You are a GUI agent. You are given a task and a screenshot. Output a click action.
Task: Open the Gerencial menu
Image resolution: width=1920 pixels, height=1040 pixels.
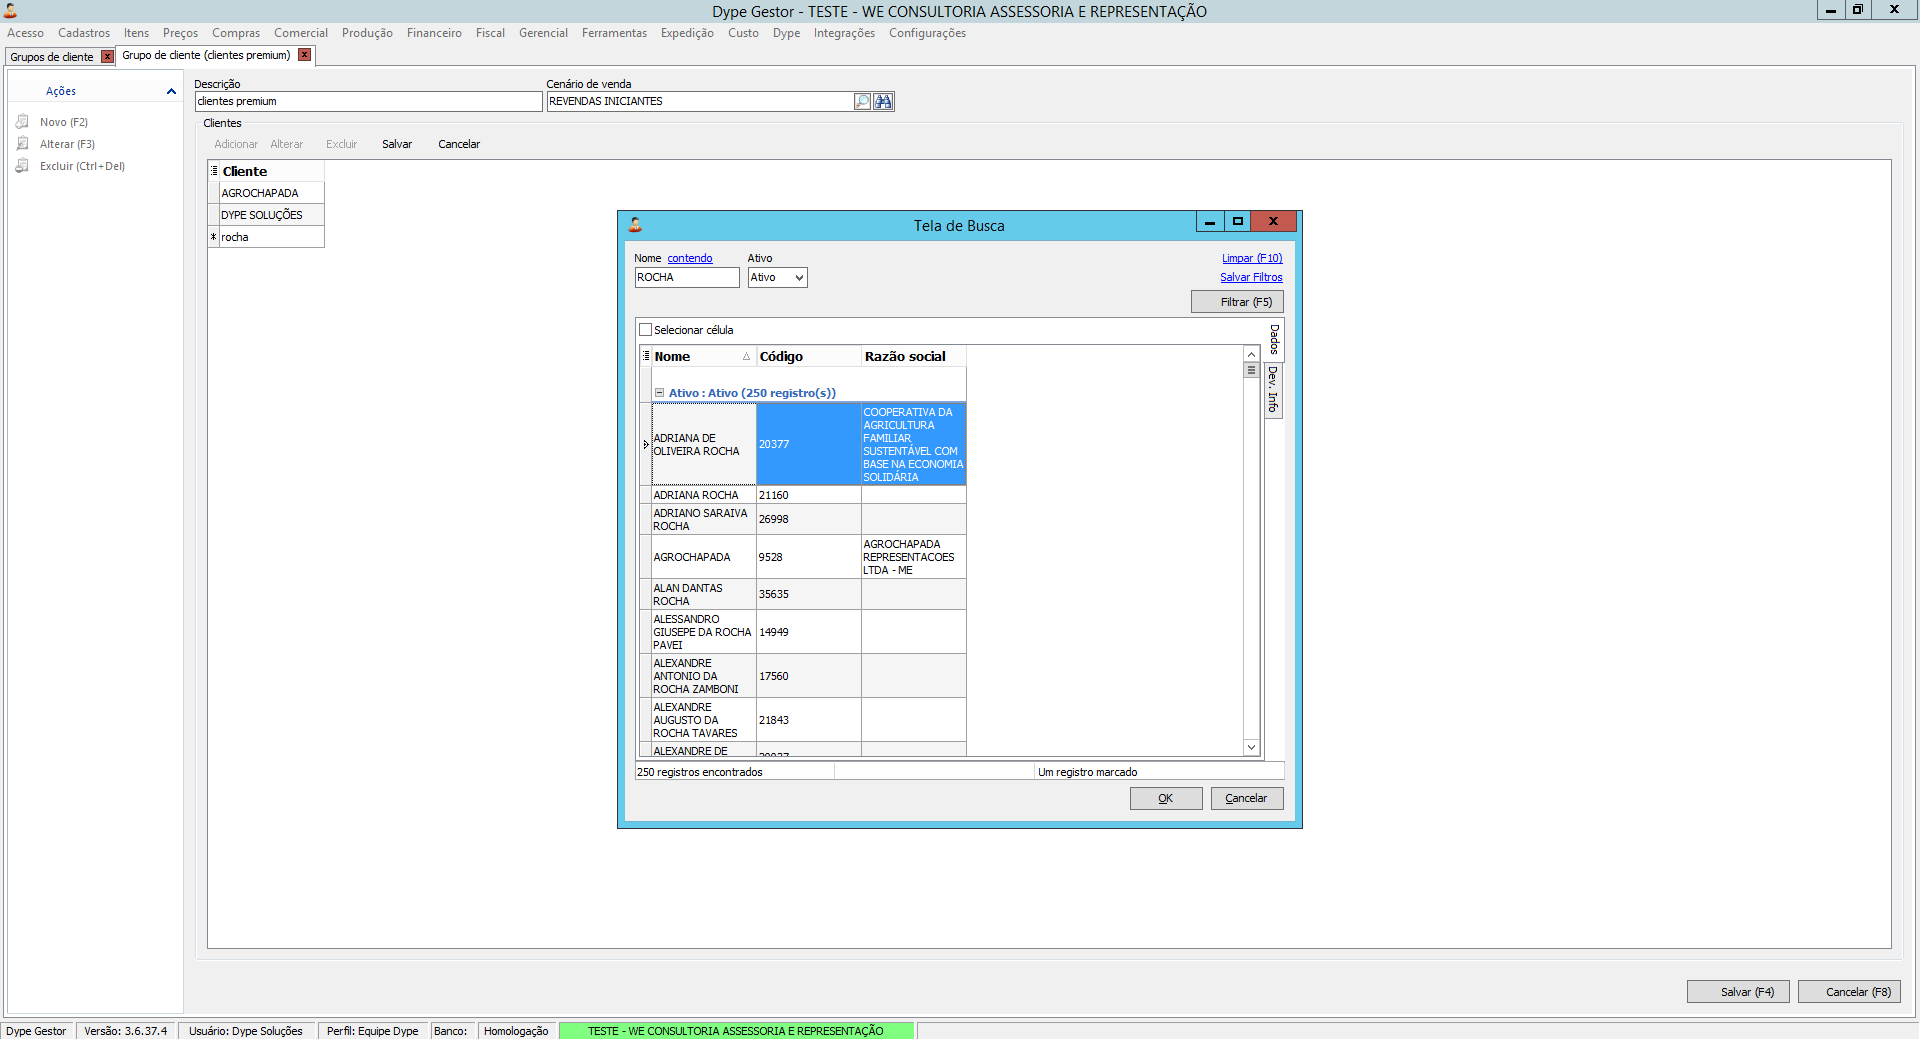pyautogui.click(x=543, y=33)
